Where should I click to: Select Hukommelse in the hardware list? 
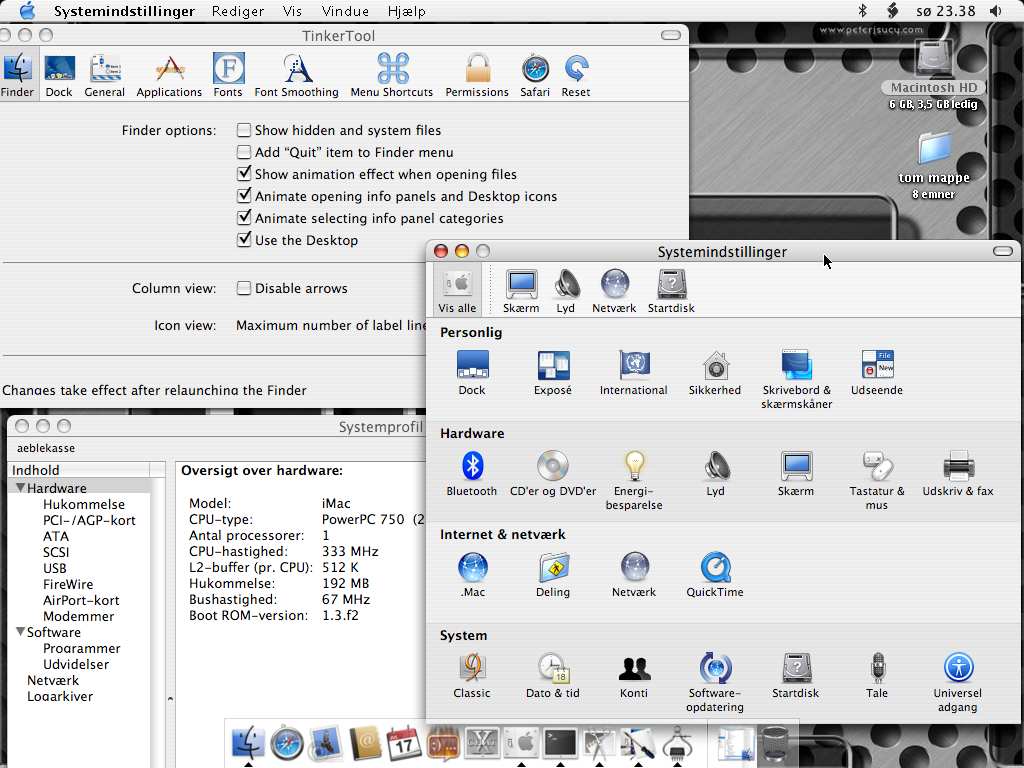point(84,504)
